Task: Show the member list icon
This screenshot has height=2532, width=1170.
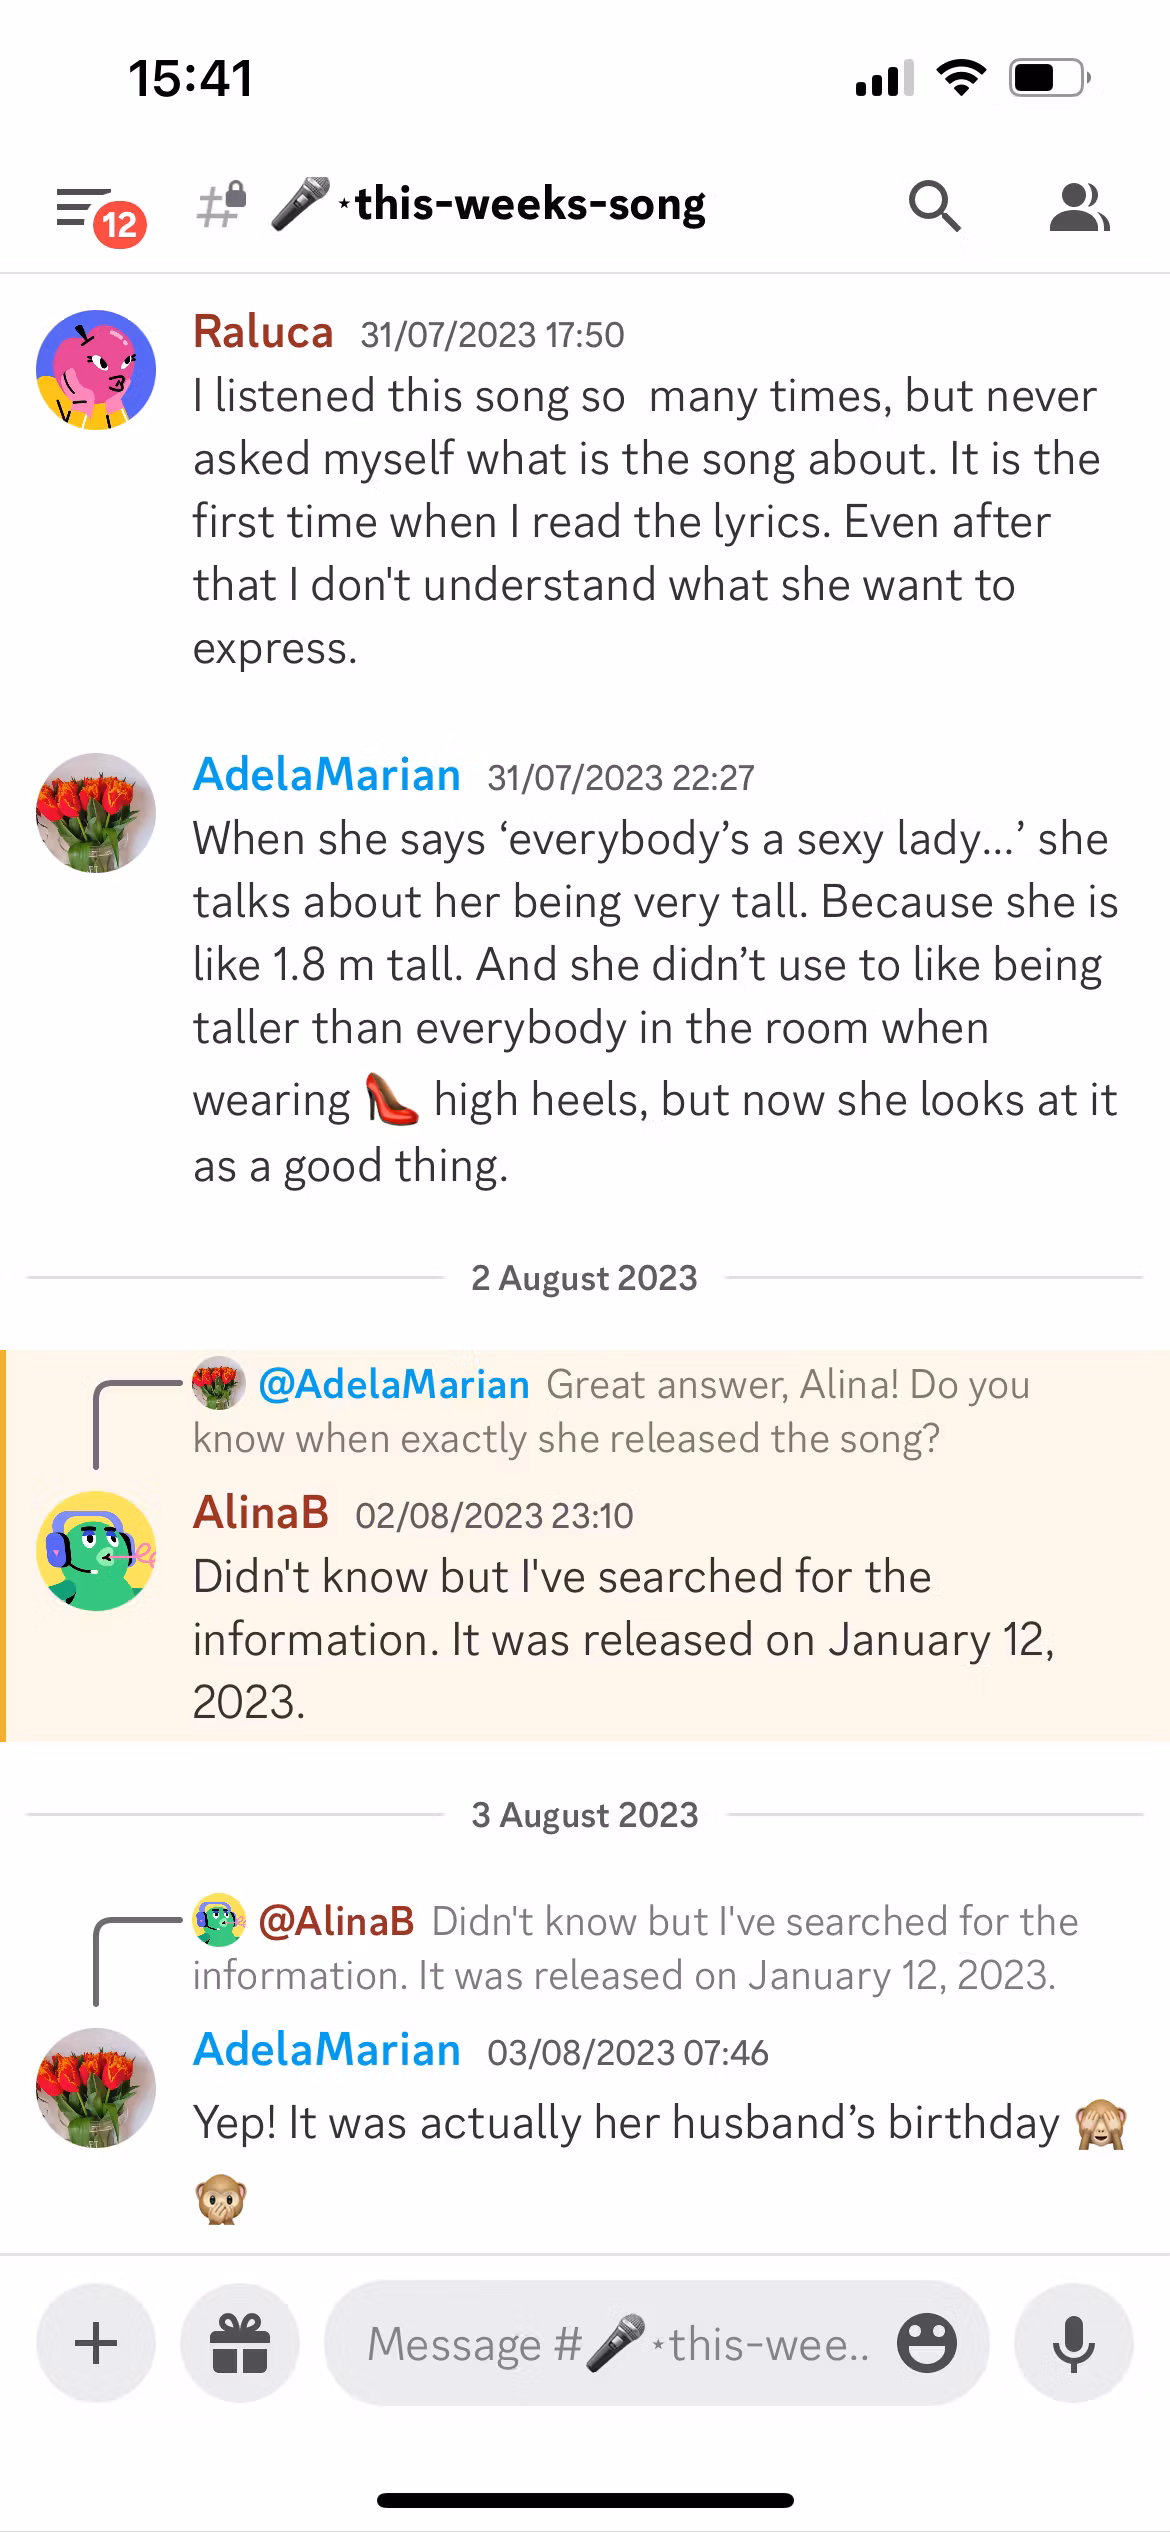Action: coord(1078,207)
